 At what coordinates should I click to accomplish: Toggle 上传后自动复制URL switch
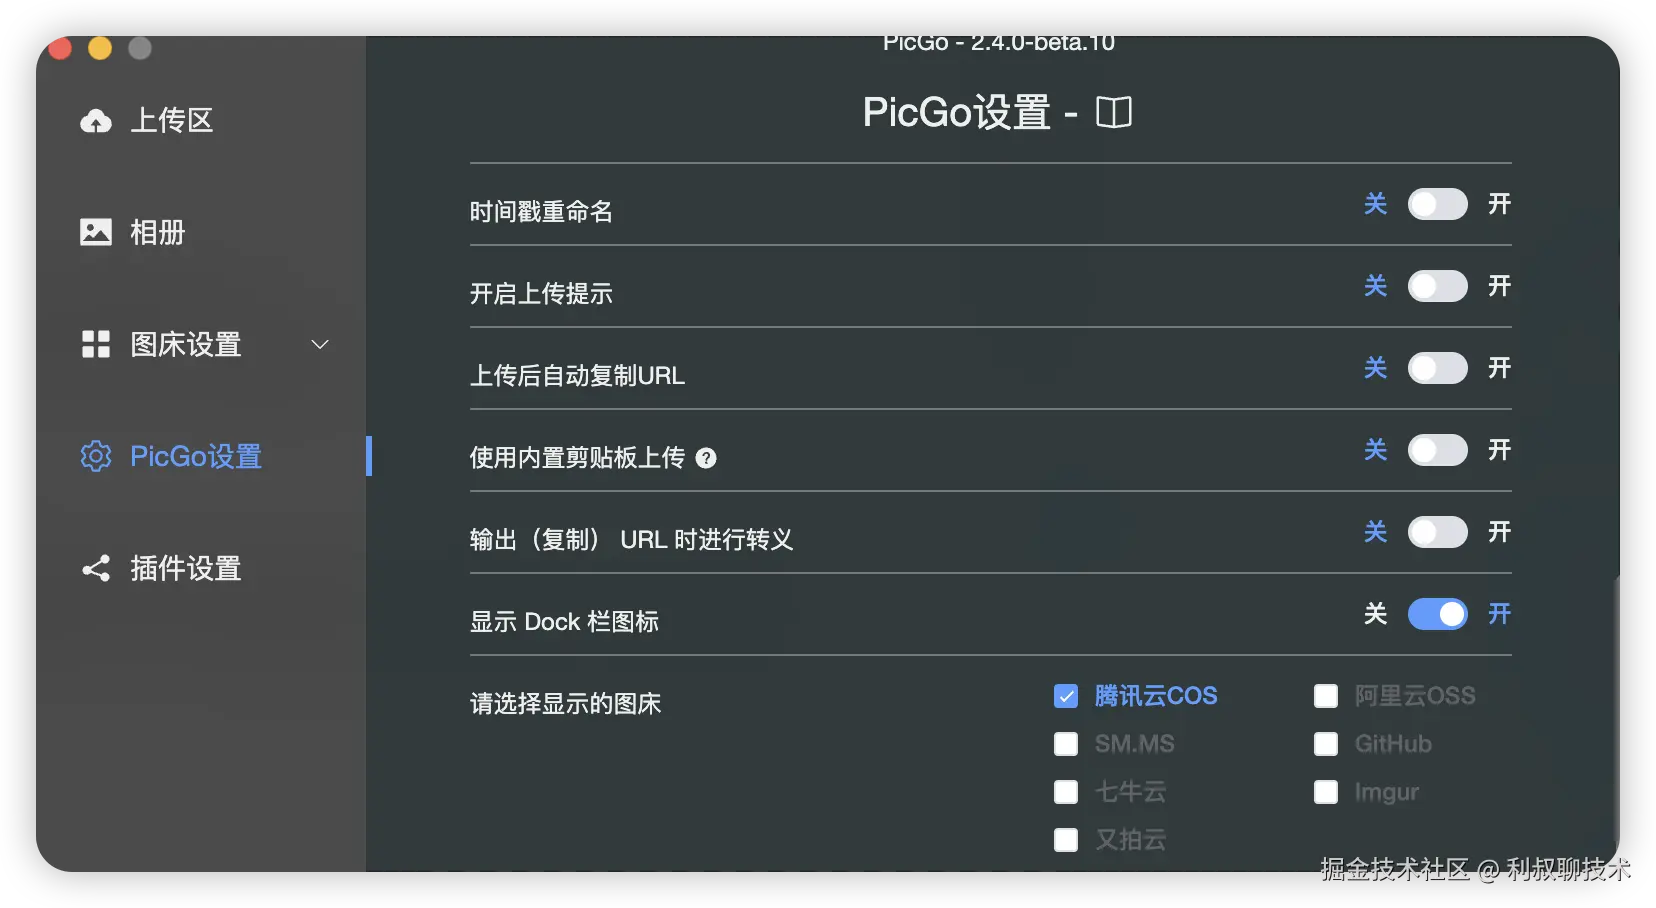click(x=1437, y=368)
